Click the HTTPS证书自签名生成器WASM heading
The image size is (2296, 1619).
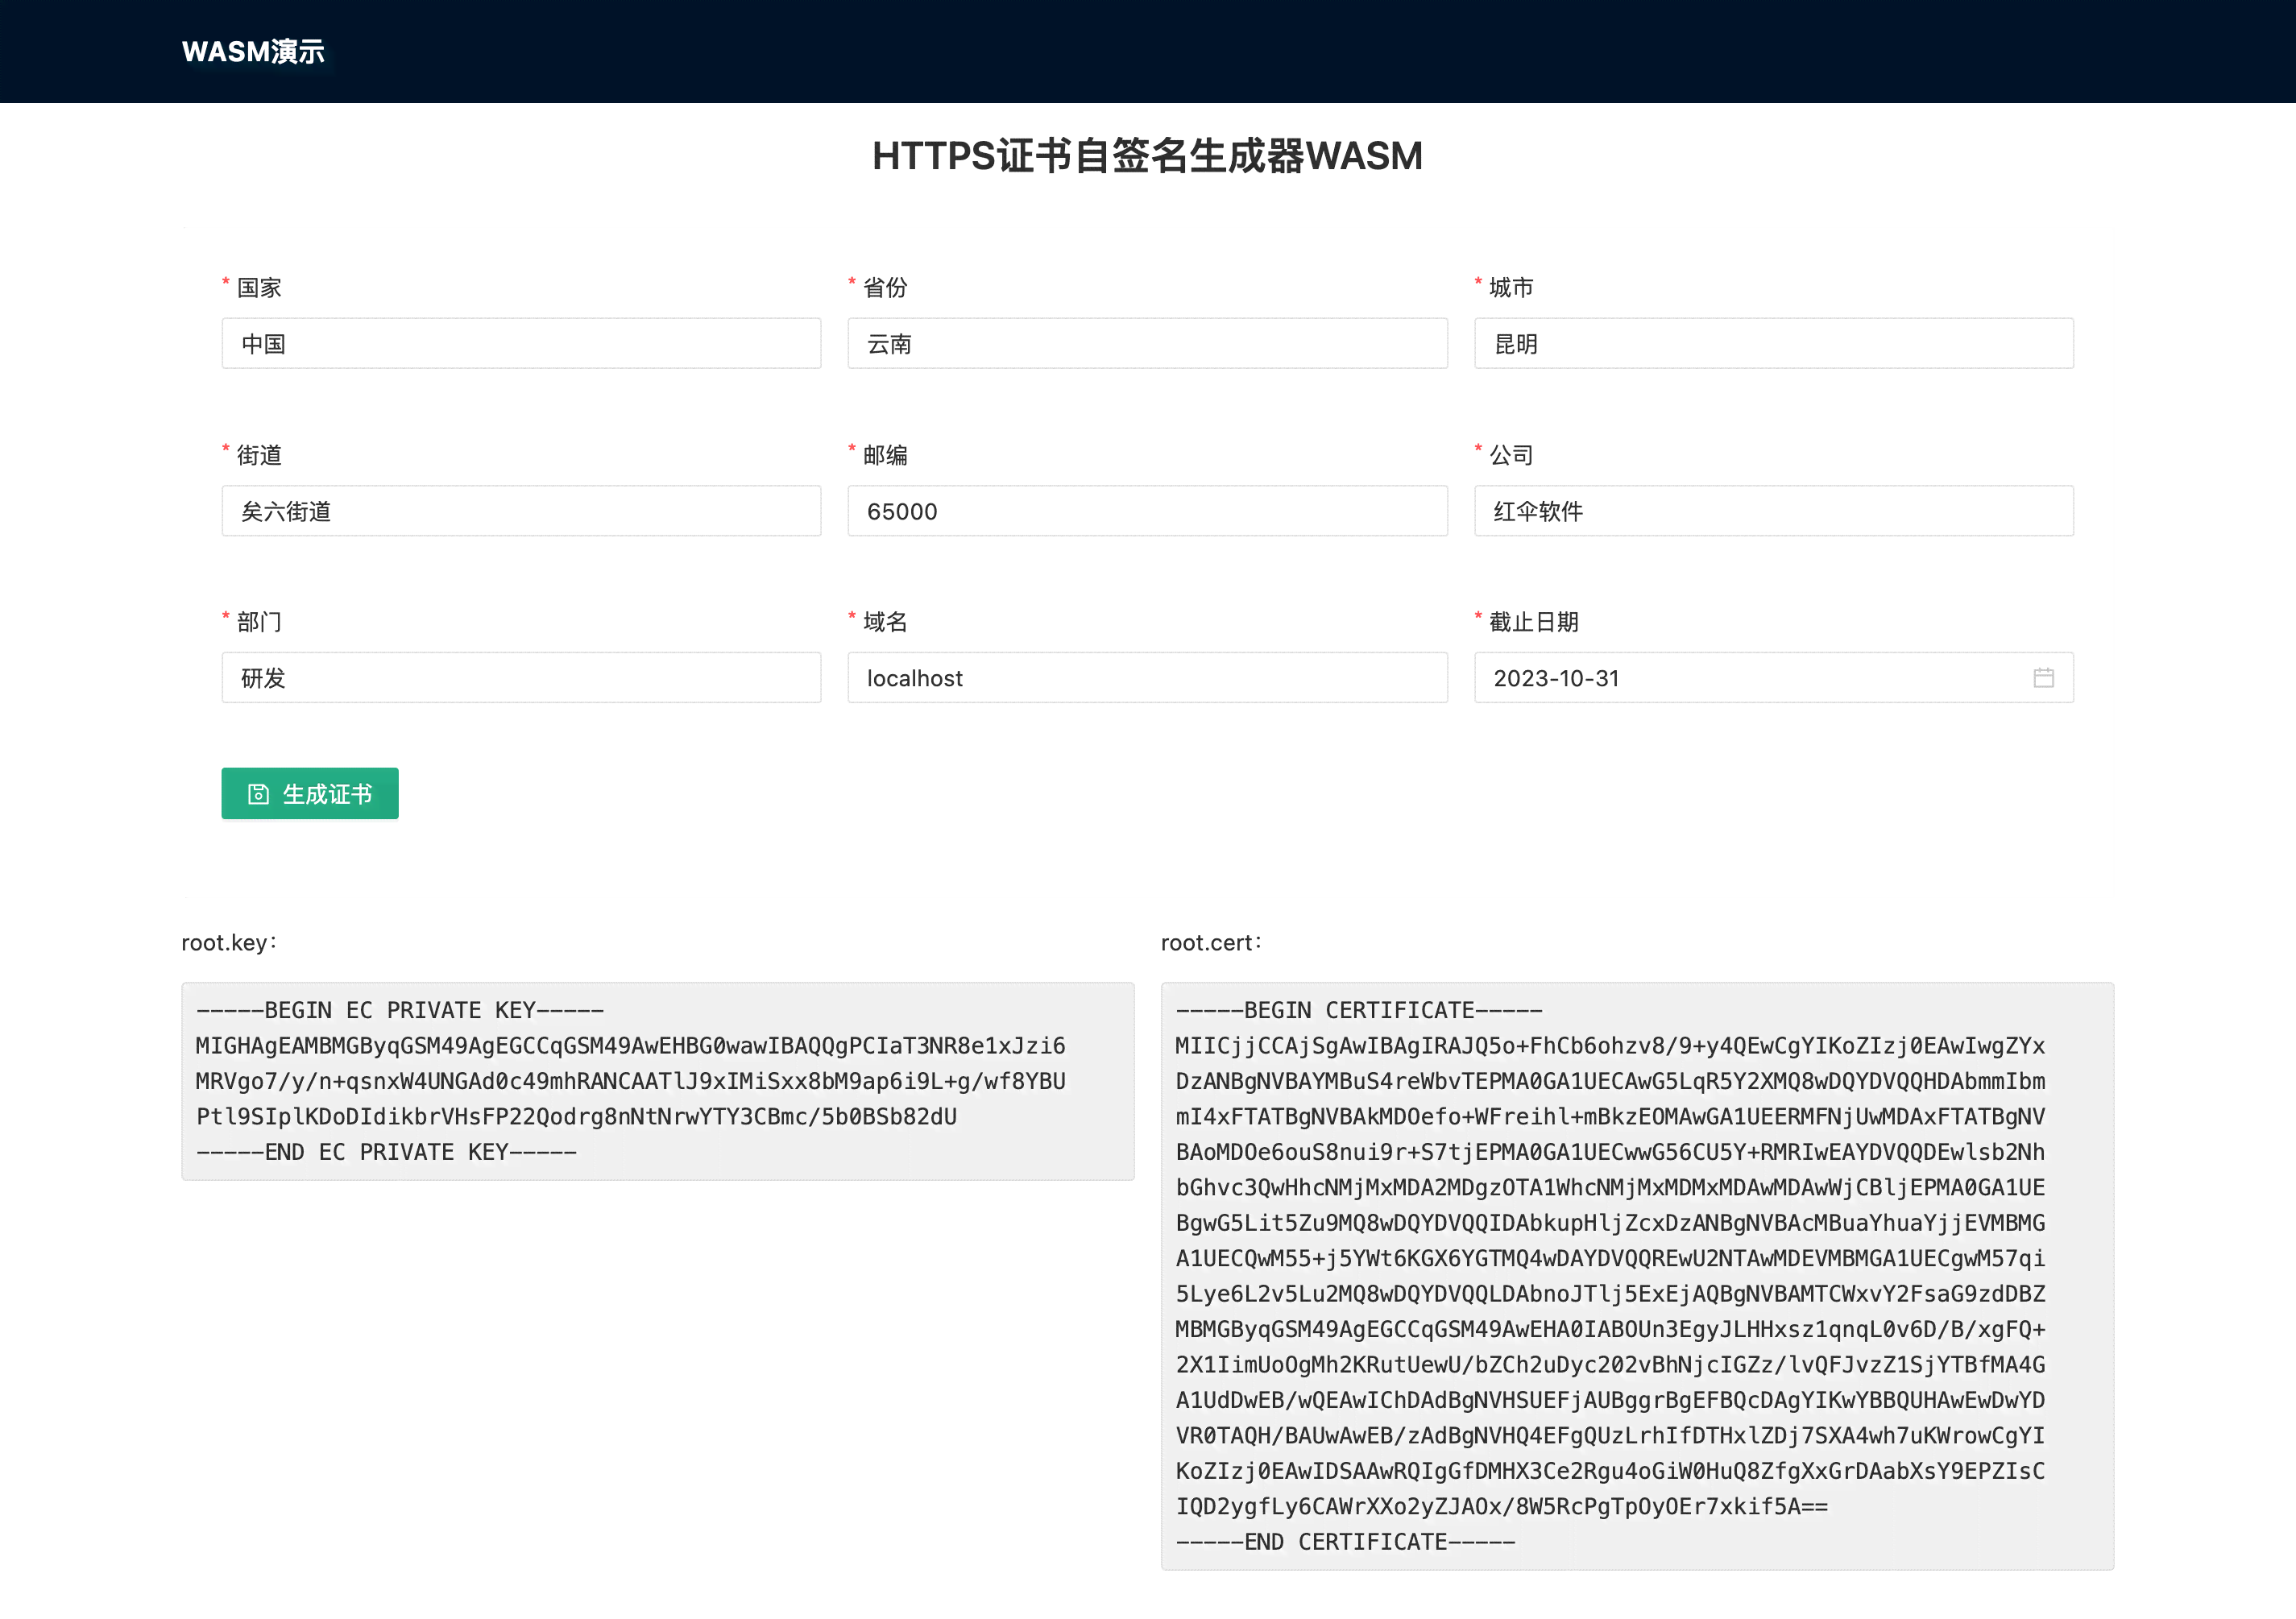1147,156
